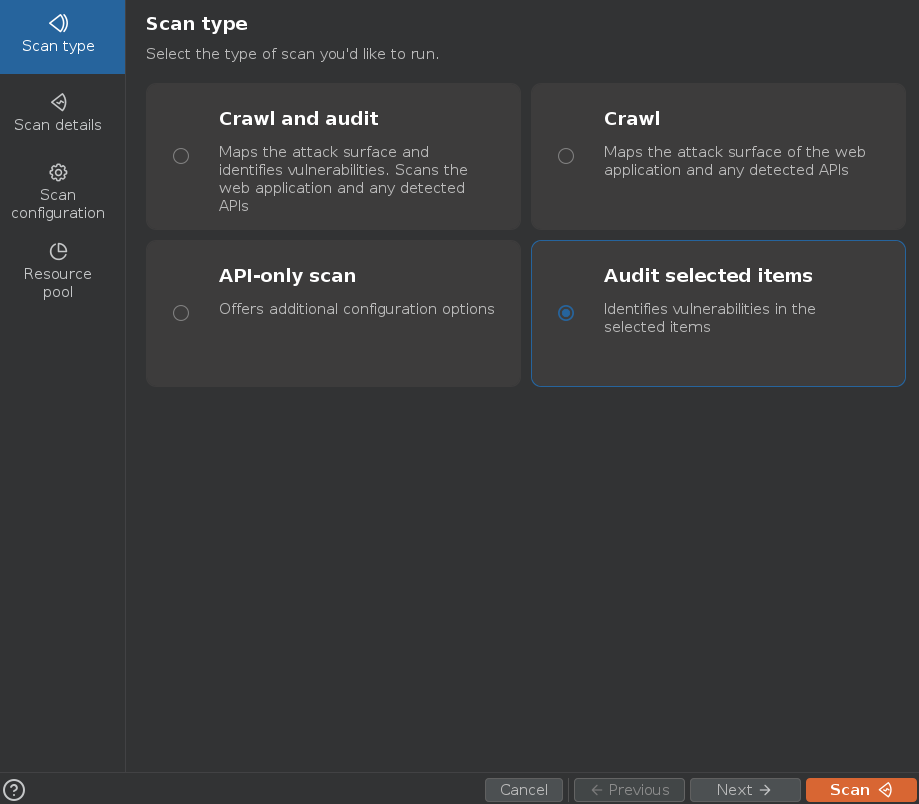The image size is (919, 804).
Task: Go to the Resource pool tab label
Action: (x=58, y=283)
